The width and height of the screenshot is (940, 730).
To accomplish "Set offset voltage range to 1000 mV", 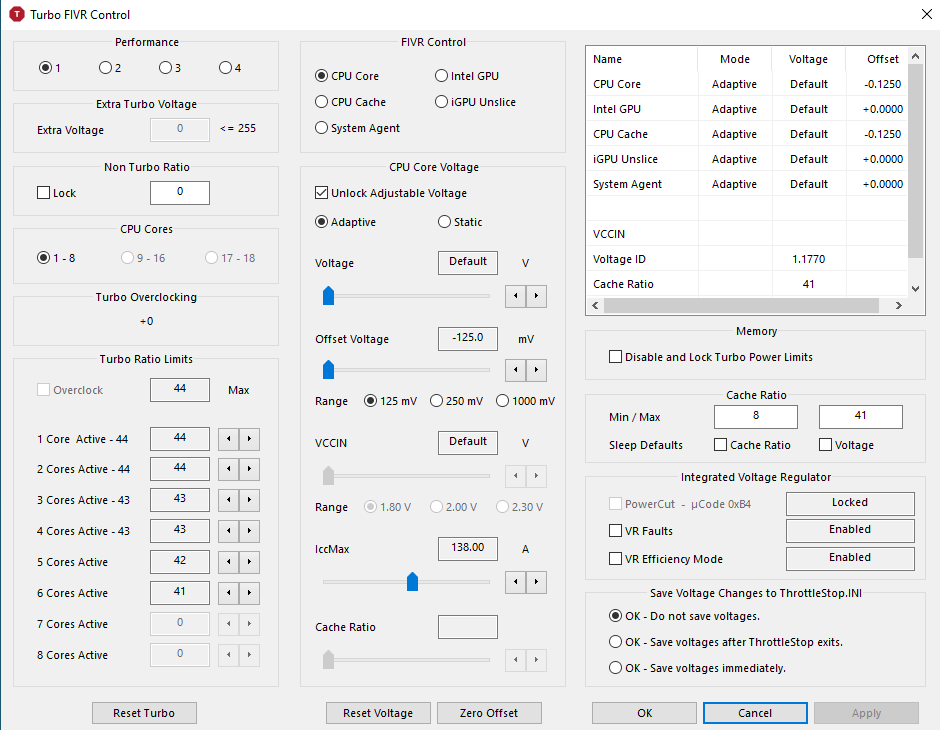I will pyautogui.click(x=525, y=401).
